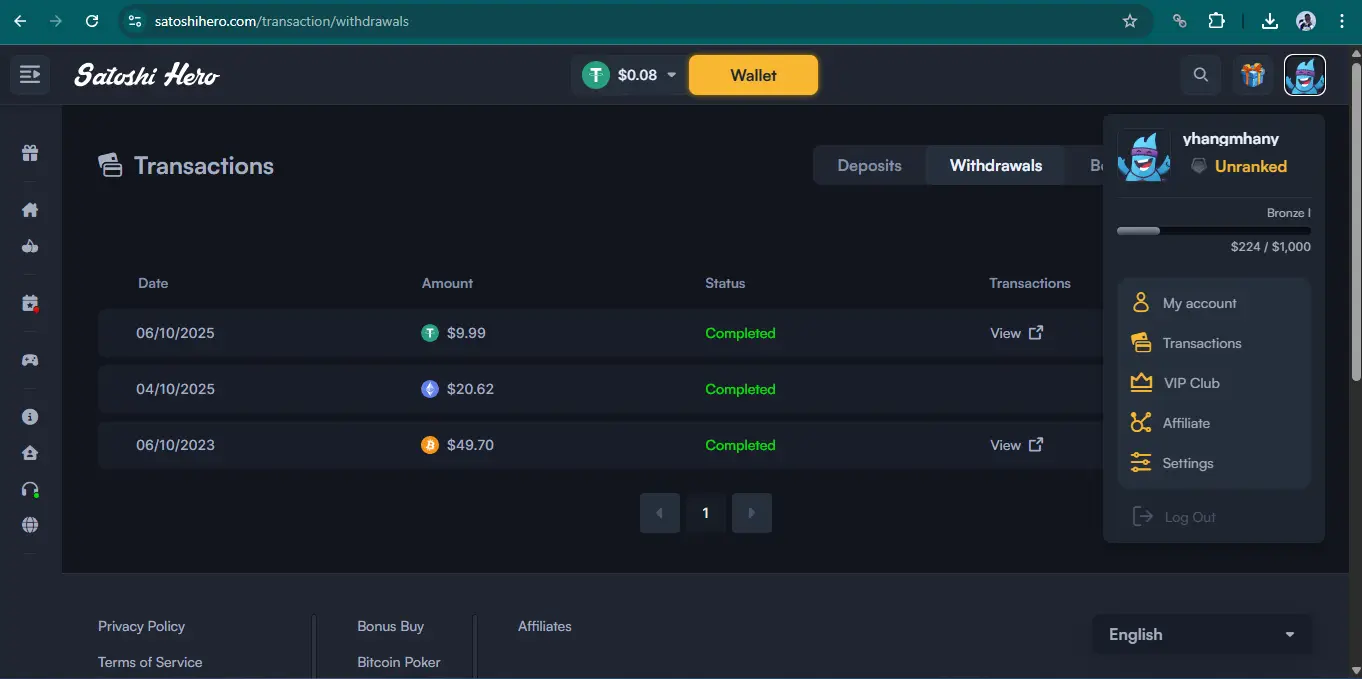Image resolution: width=1362 pixels, height=679 pixels.
Task: Go to next page arrow in pagination
Action: 752,513
